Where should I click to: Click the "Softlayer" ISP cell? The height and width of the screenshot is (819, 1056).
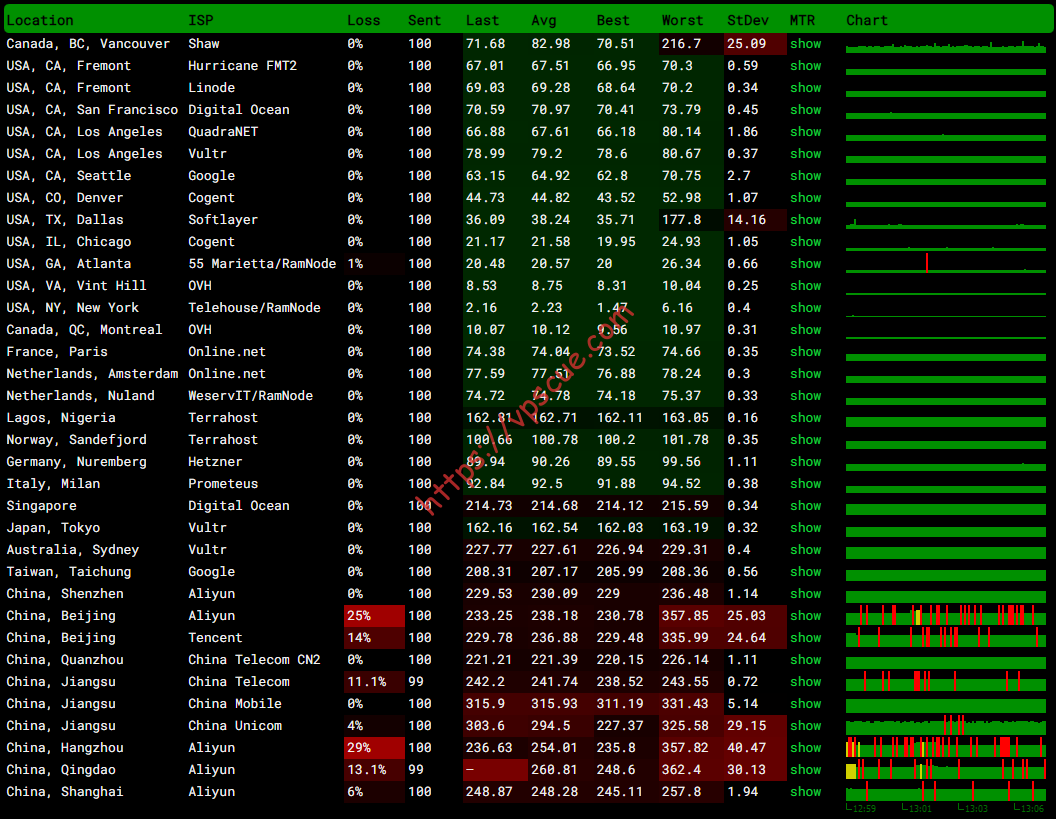pyautogui.click(x=223, y=220)
